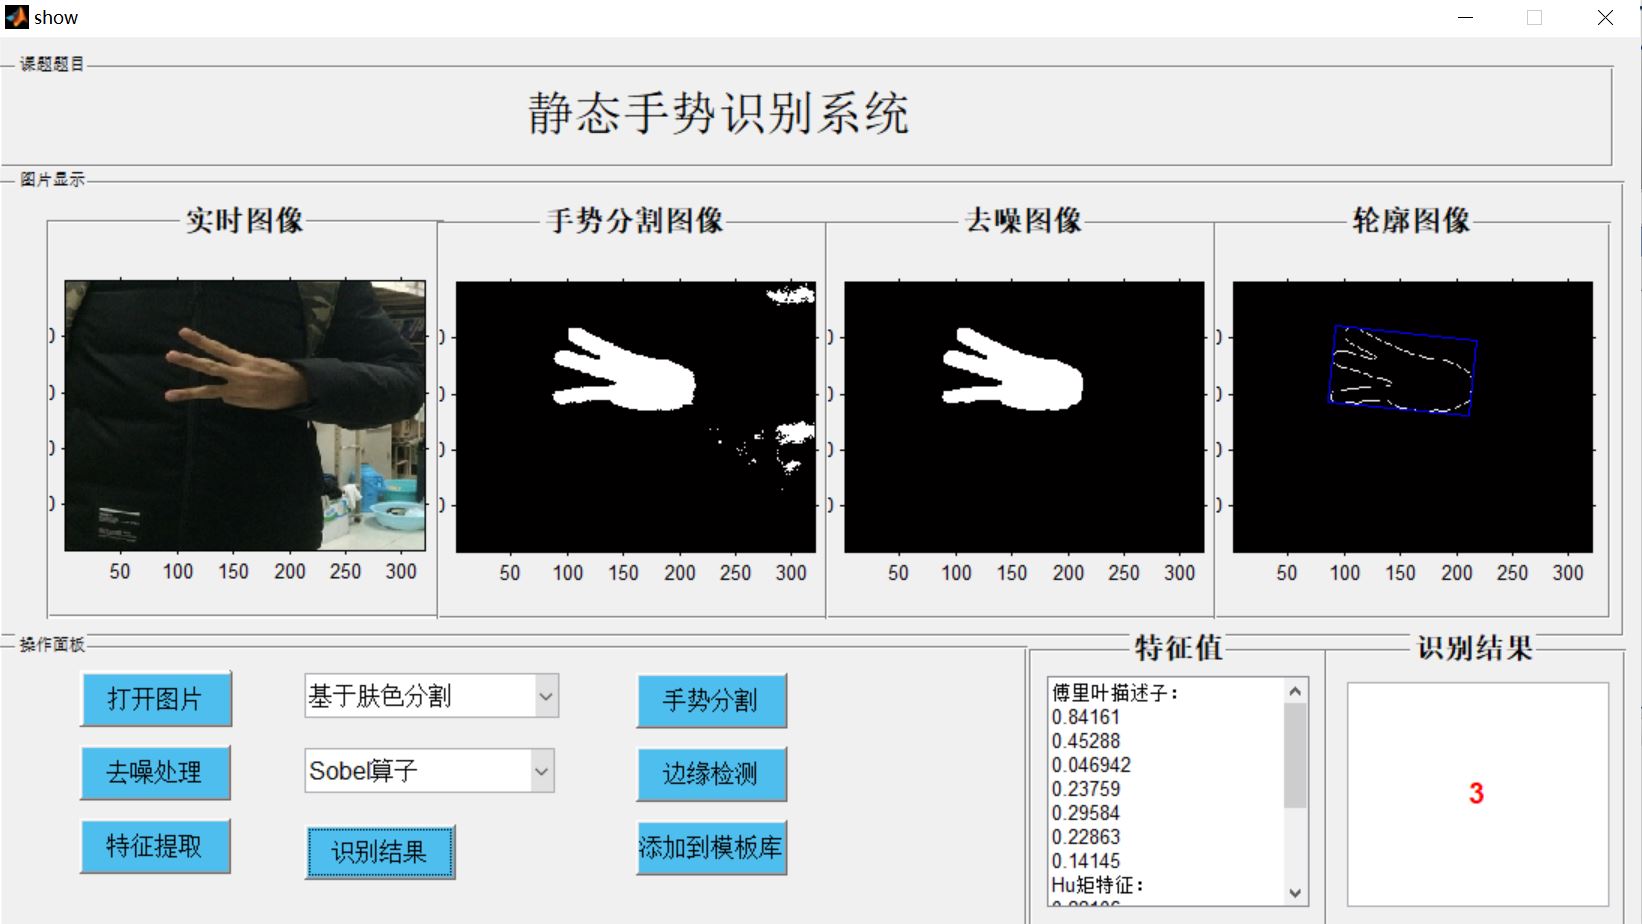Run the 去噪处理 denoise button
The height and width of the screenshot is (924, 1642).
pyautogui.click(x=155, y=772)
